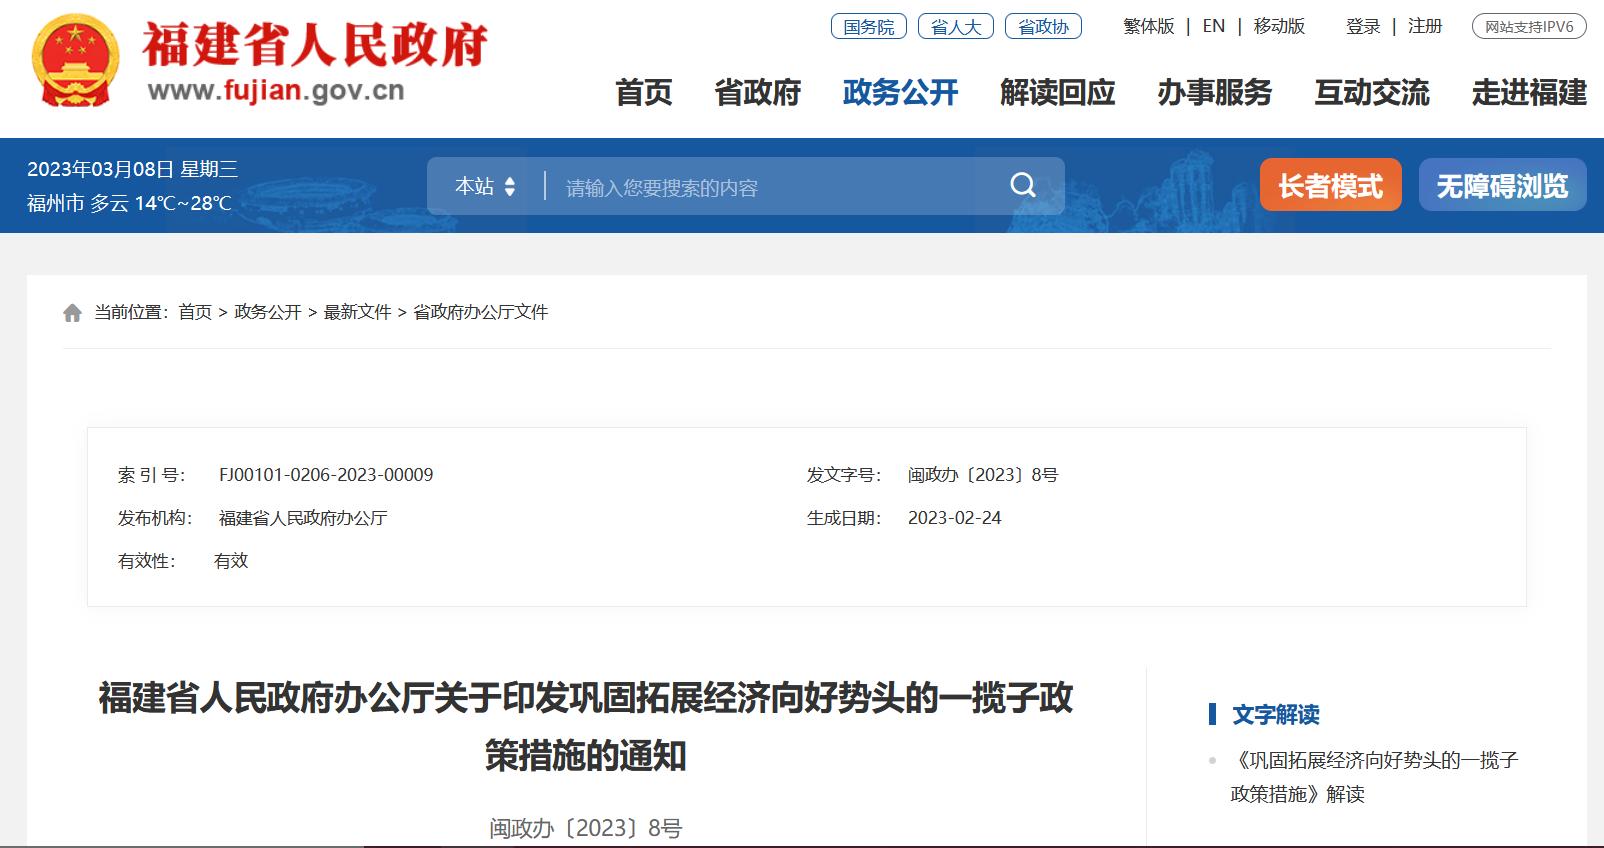The image size is (1604, 848).
Task: Switch to 繁体版 traditional Chinese
Action: (1148, 27)
